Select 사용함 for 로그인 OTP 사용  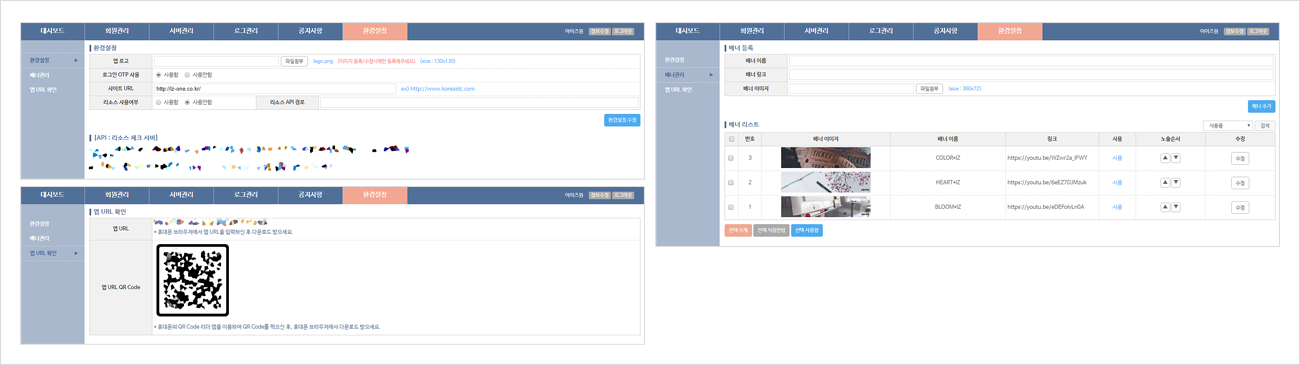159,75
